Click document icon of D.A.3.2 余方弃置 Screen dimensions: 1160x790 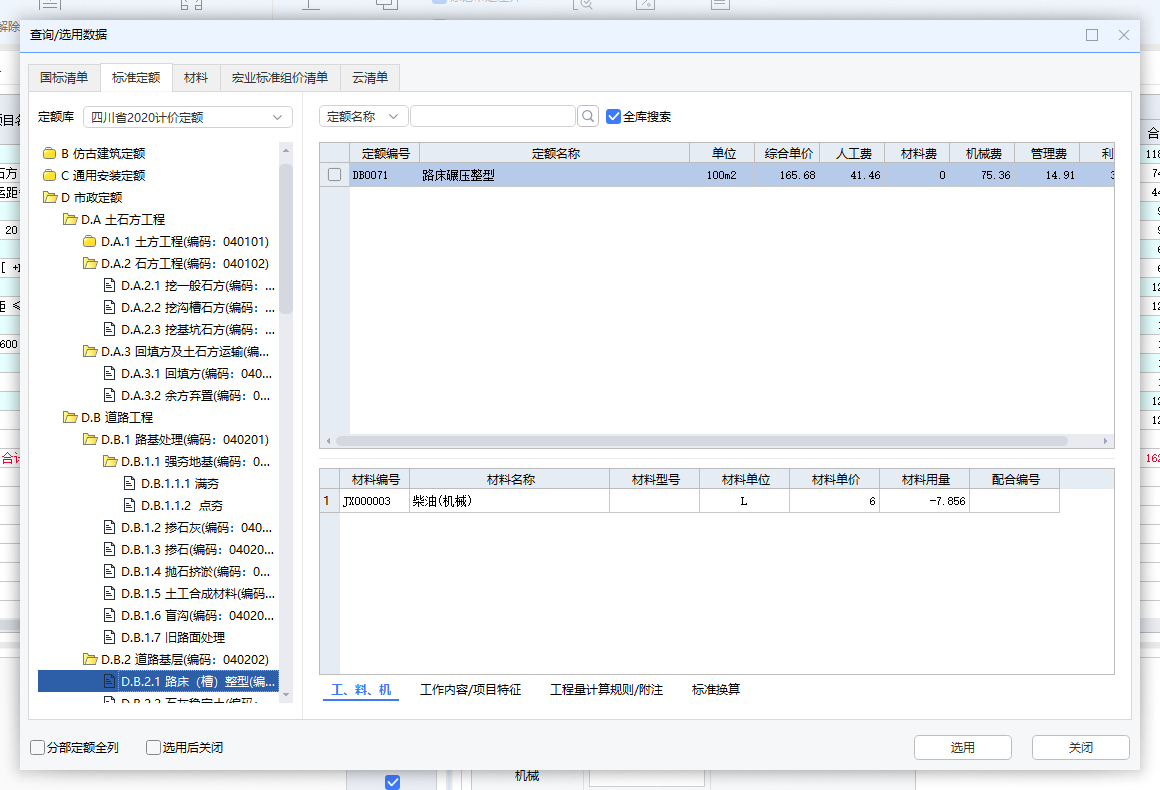[109, 396]
